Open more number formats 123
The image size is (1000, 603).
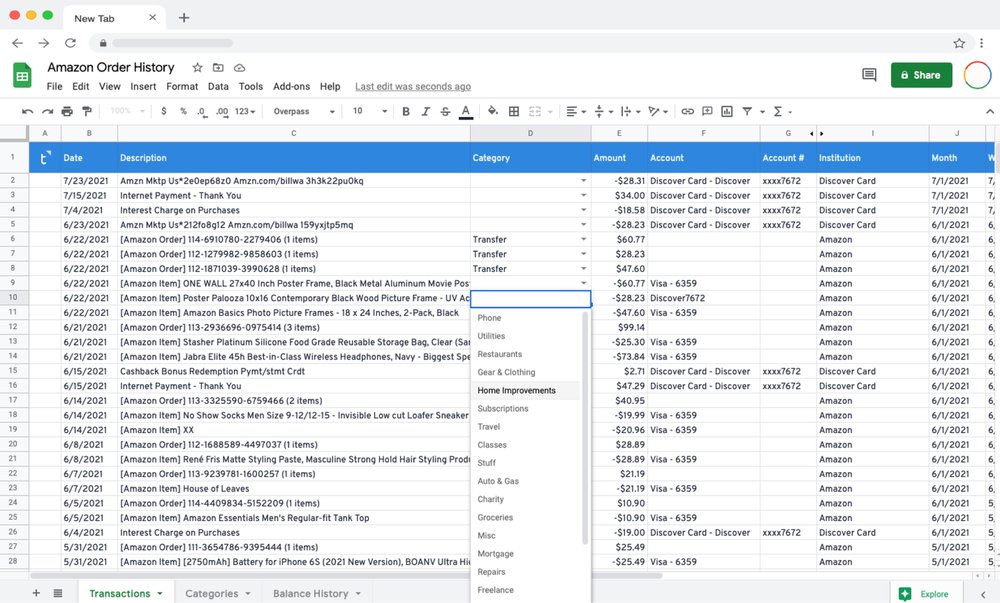tap(245, 112)
